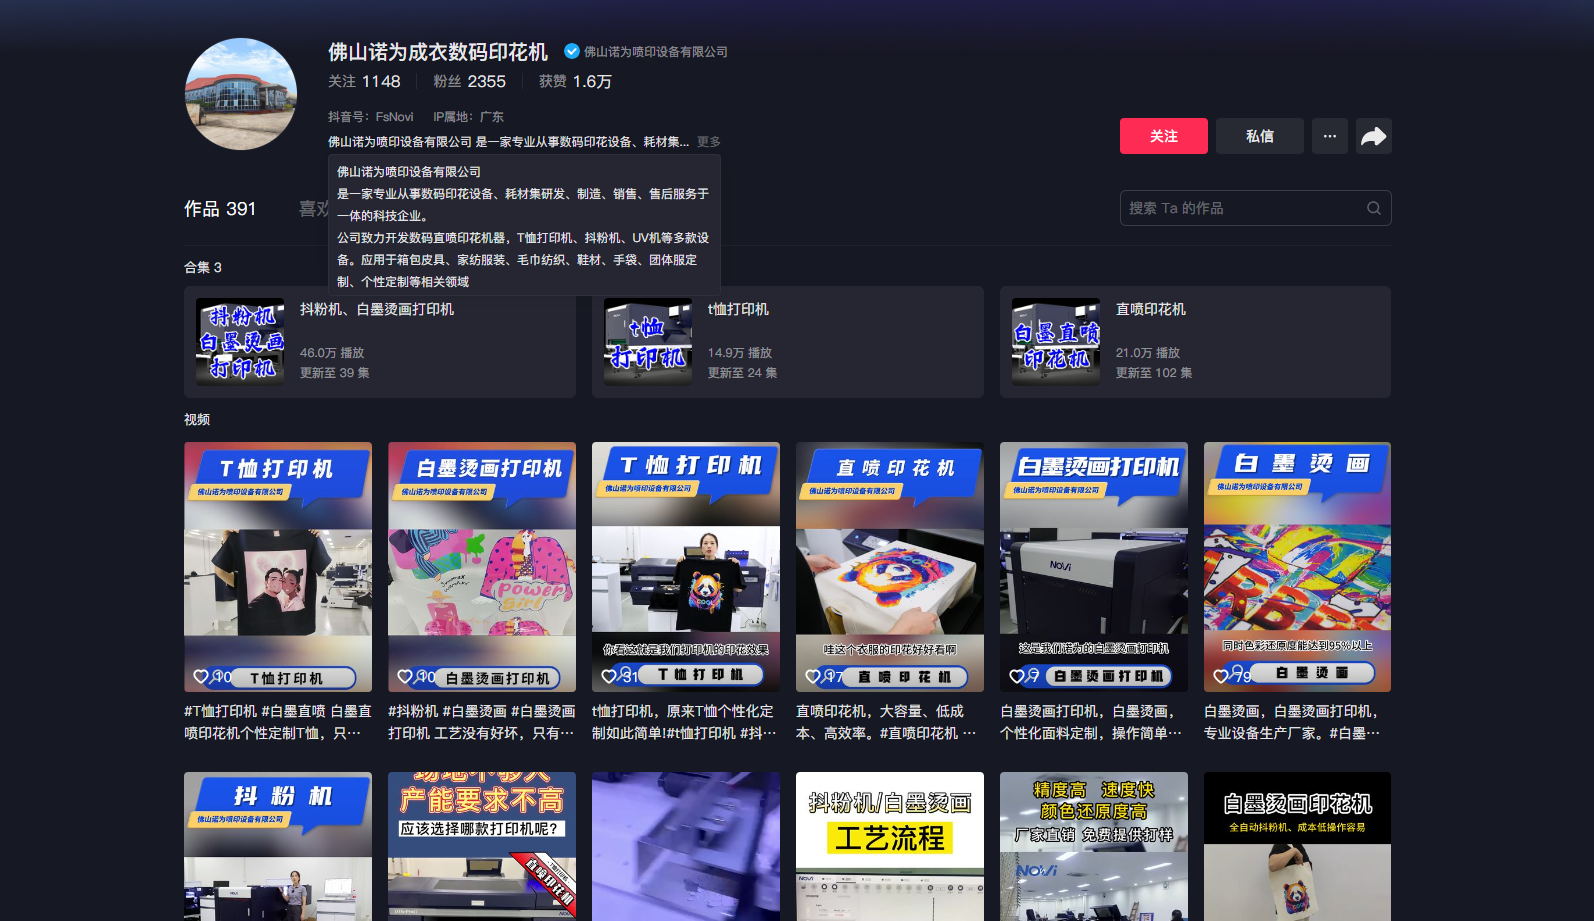Click caption 直喷印花机，大容量、低成

[890, 722]
